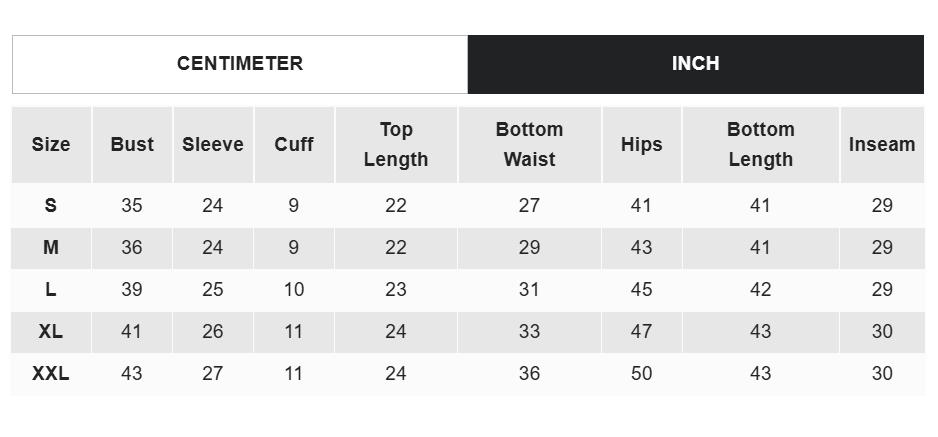Switch to the CENTIMETER tab
The width and height of the screenshot is (938, 437).
(x=240, y=64)
